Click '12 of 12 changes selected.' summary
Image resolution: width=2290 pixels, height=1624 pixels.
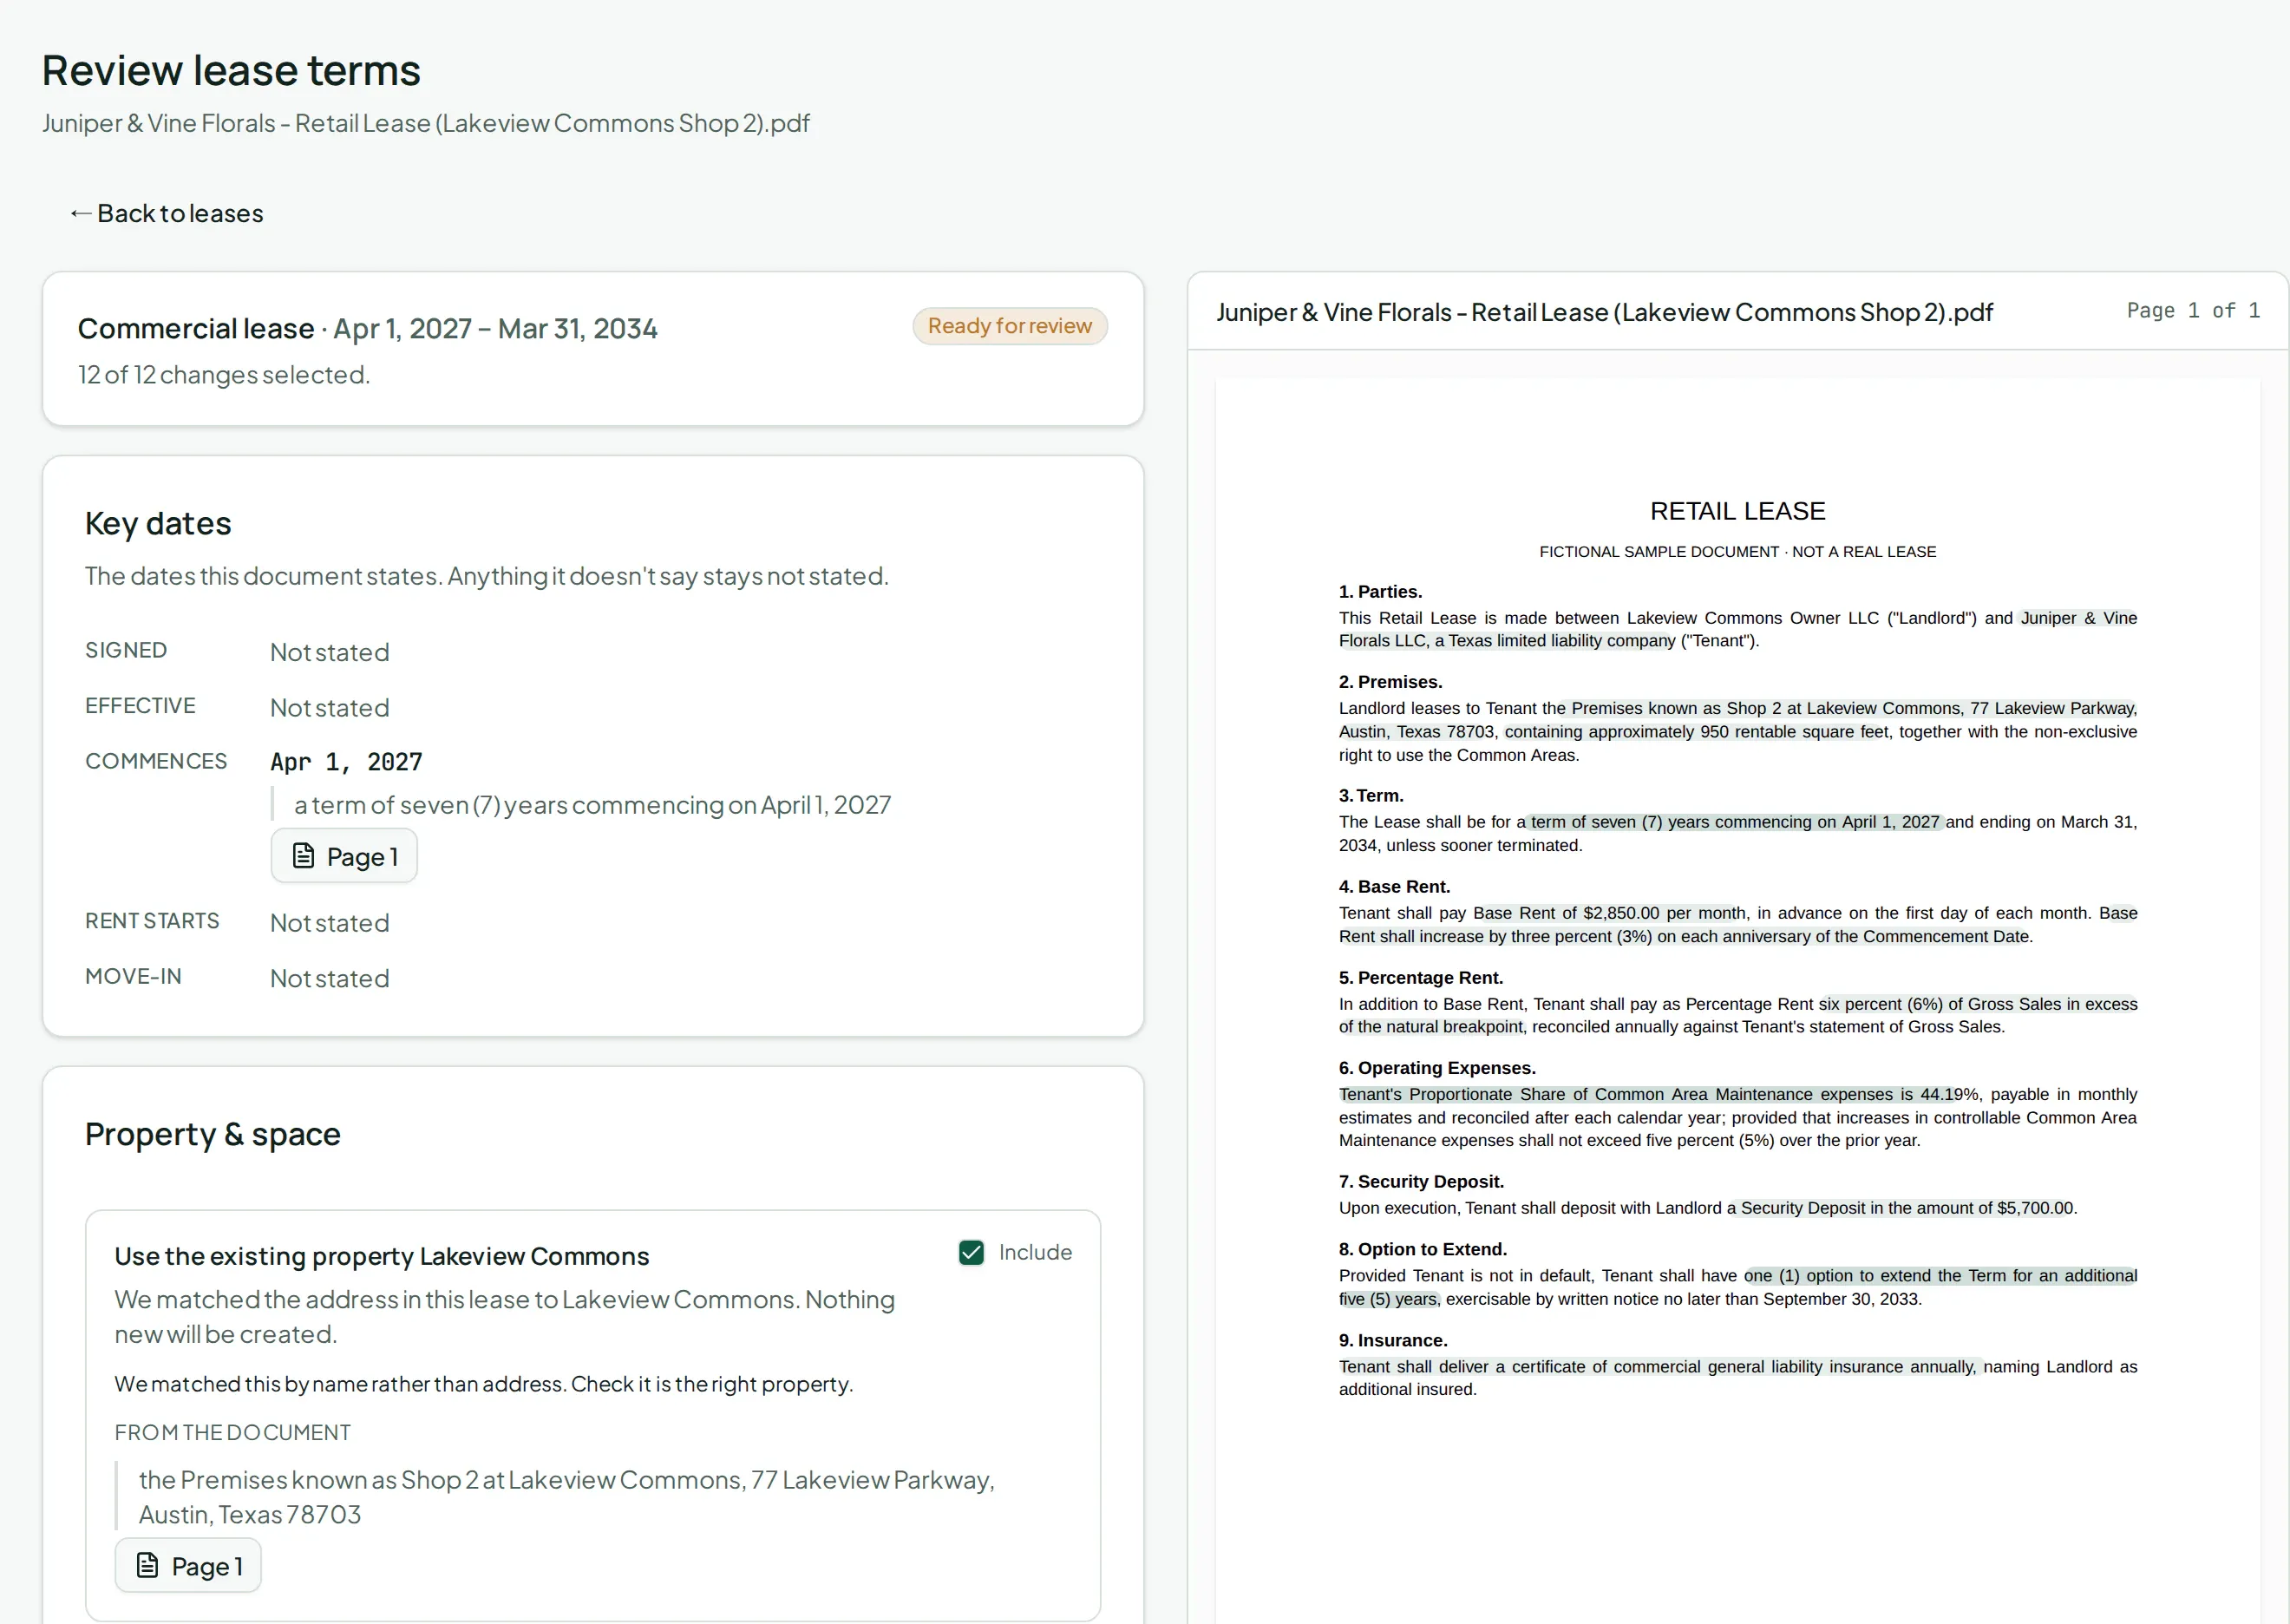point(224,375)
